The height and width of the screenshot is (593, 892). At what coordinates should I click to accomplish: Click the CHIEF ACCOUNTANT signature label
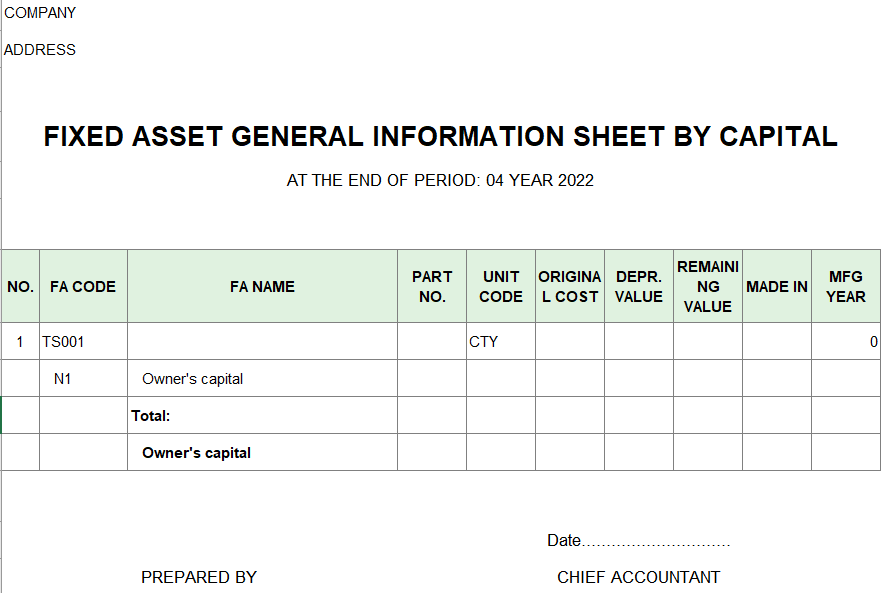[x=638, y=577]
